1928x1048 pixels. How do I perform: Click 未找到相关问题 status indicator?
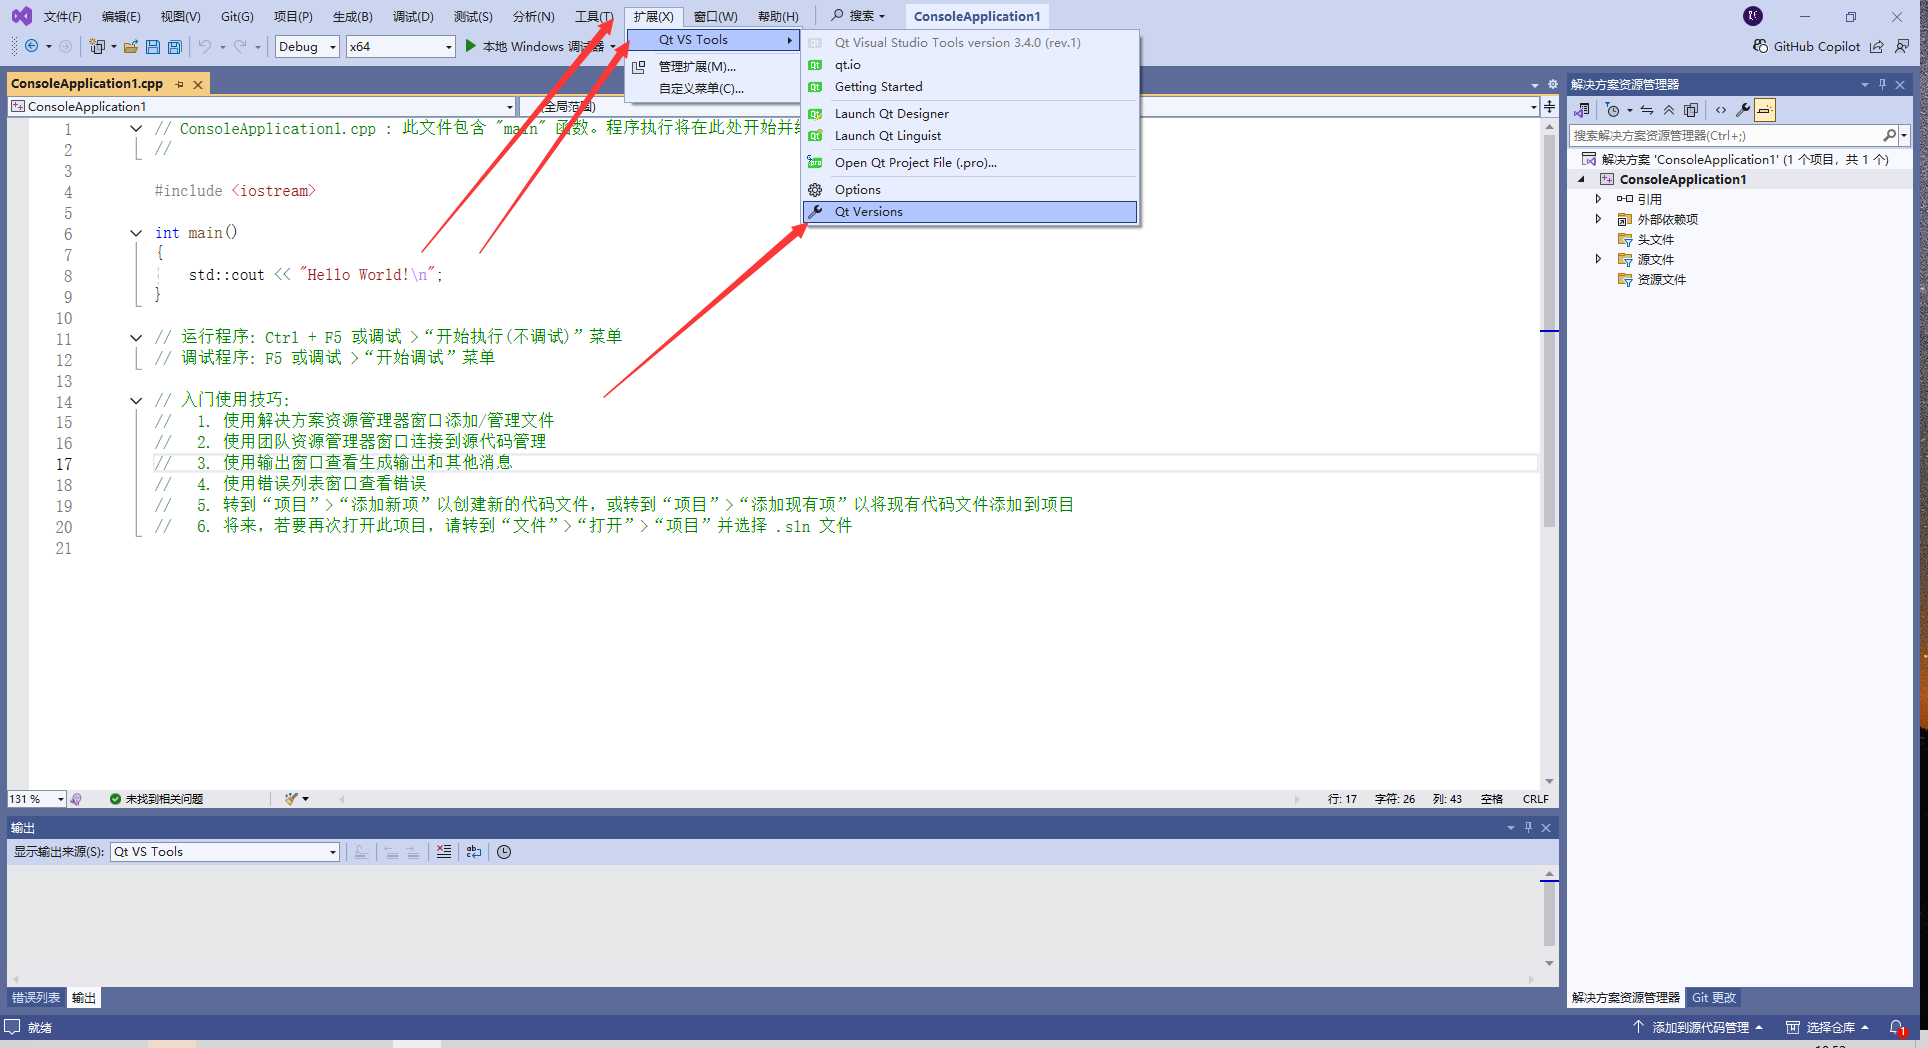(156, 799)
